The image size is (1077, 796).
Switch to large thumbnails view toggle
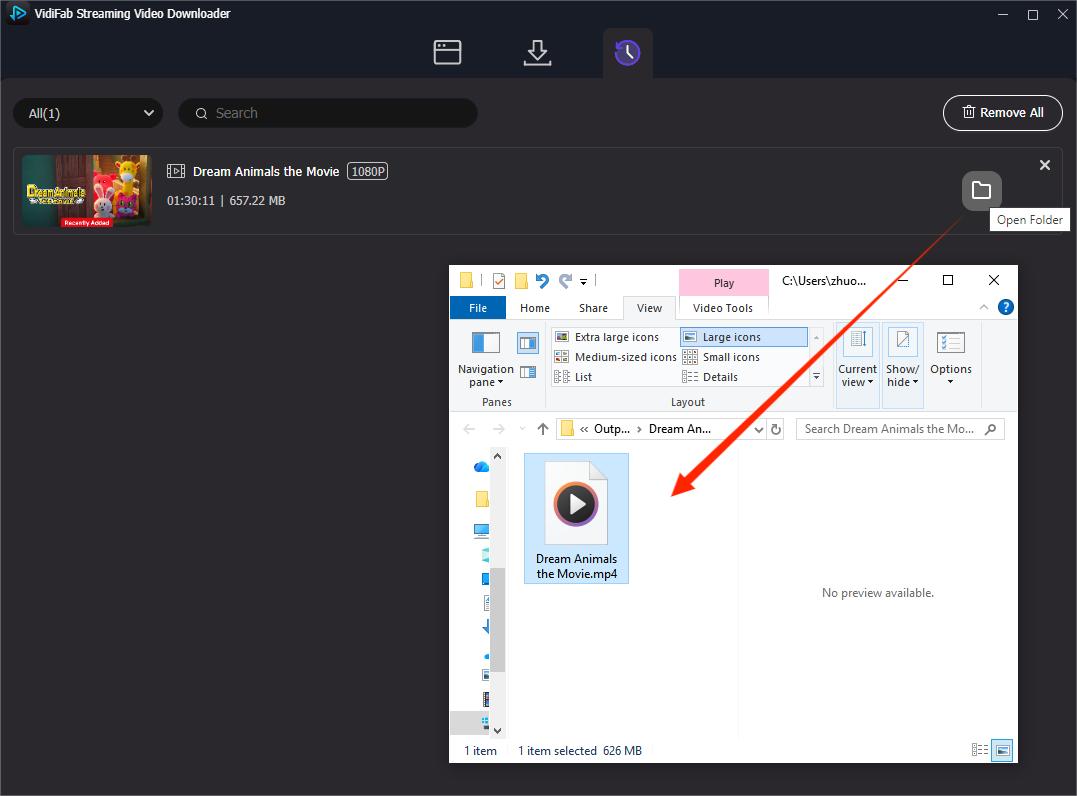click(1002, 750)
